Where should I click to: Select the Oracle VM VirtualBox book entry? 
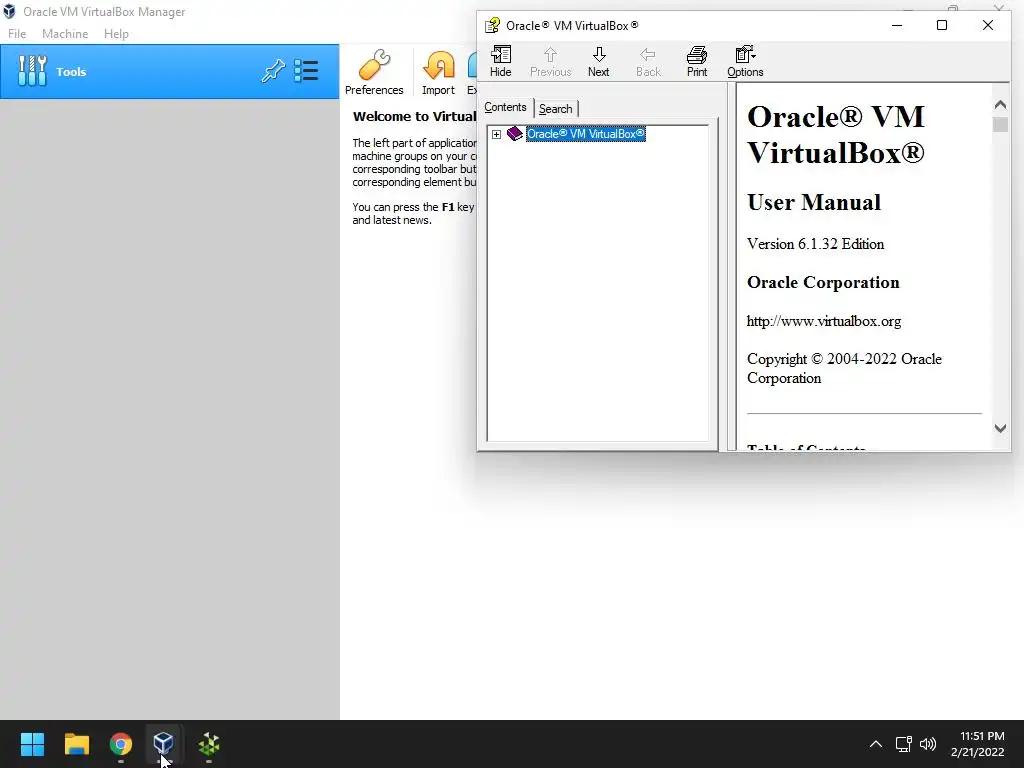586,134
